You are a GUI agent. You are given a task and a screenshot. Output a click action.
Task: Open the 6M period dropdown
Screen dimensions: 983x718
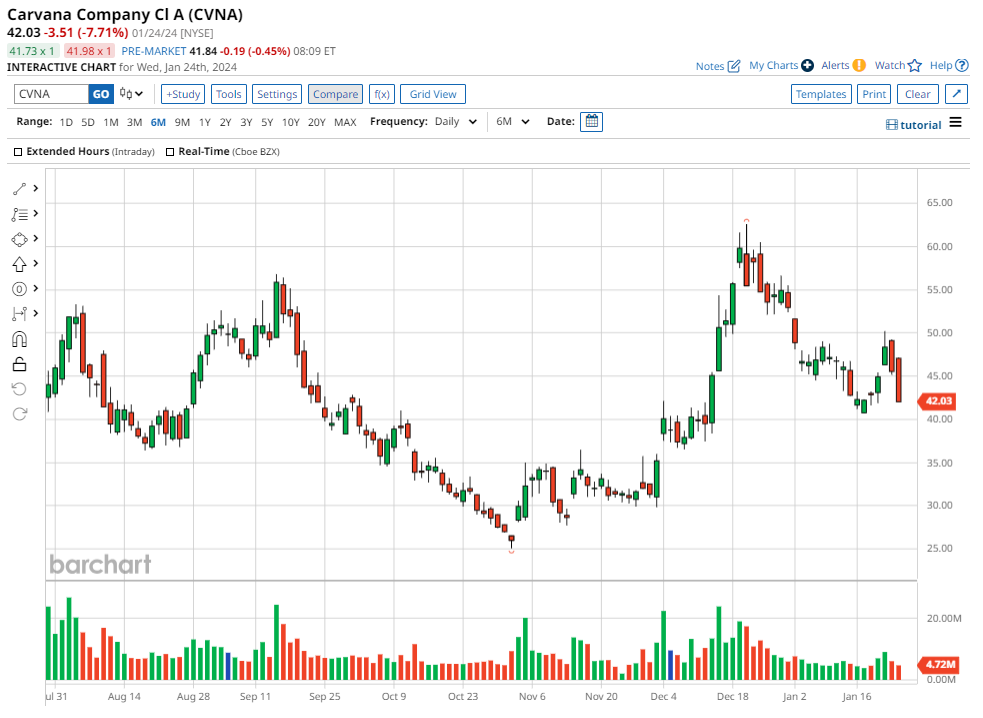[x=513, y=122]
